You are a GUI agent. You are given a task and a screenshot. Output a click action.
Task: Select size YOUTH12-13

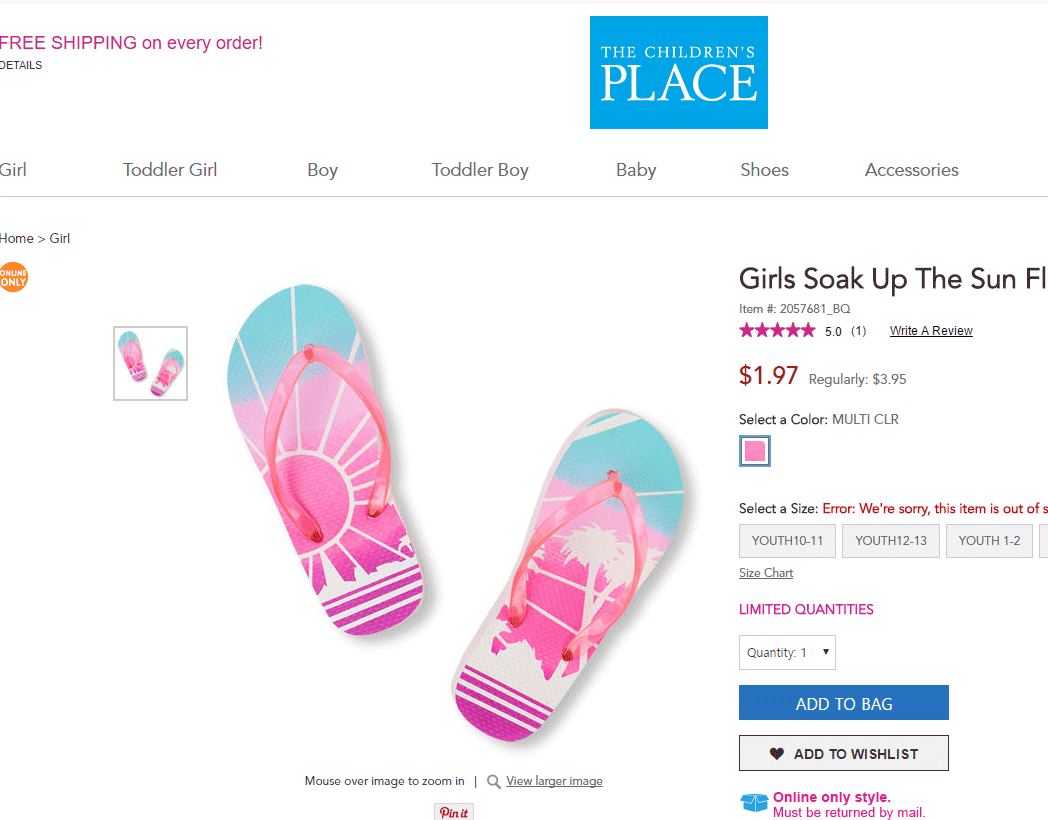890,540
